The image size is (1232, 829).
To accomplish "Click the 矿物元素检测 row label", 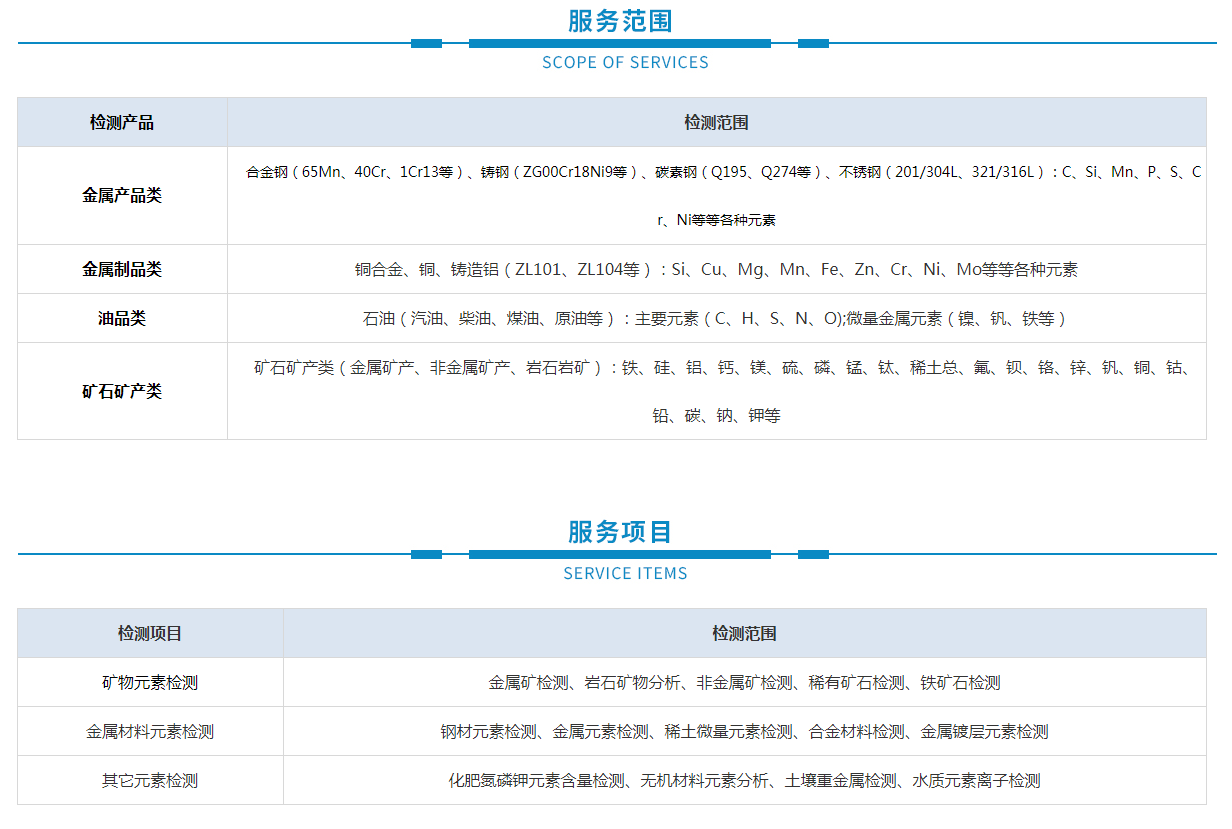I will [x=149, y=683].
